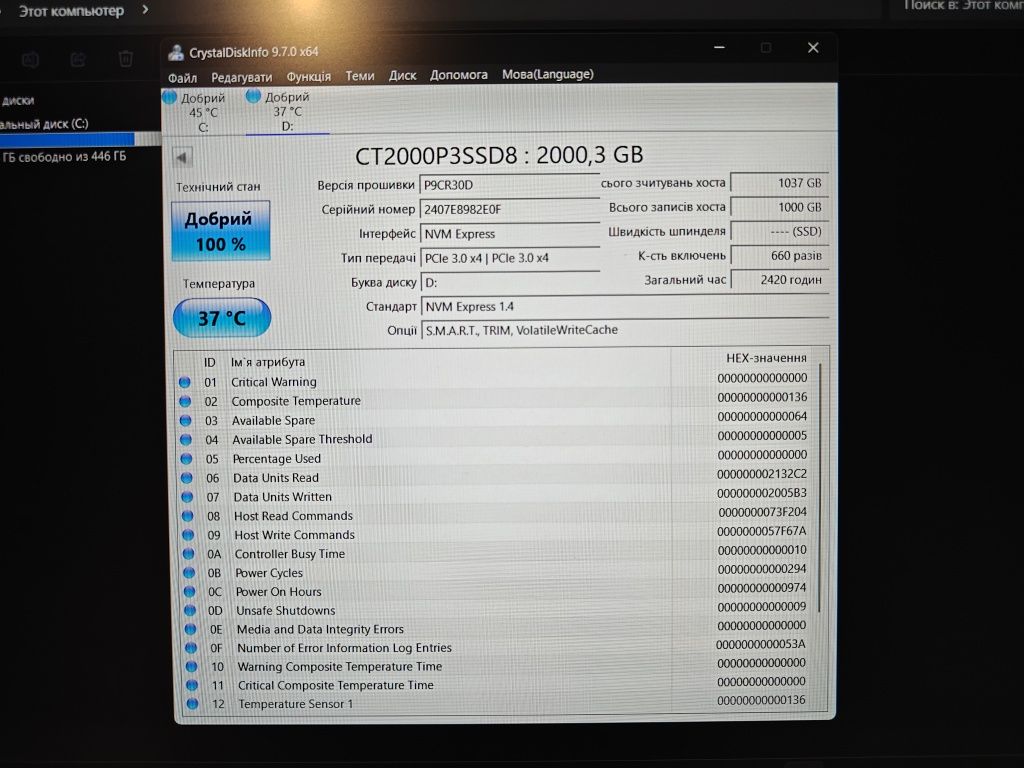Viewport: 1024px width, 768px height.
Task: Open the Теми menu
Action: (x=360, y=76)
